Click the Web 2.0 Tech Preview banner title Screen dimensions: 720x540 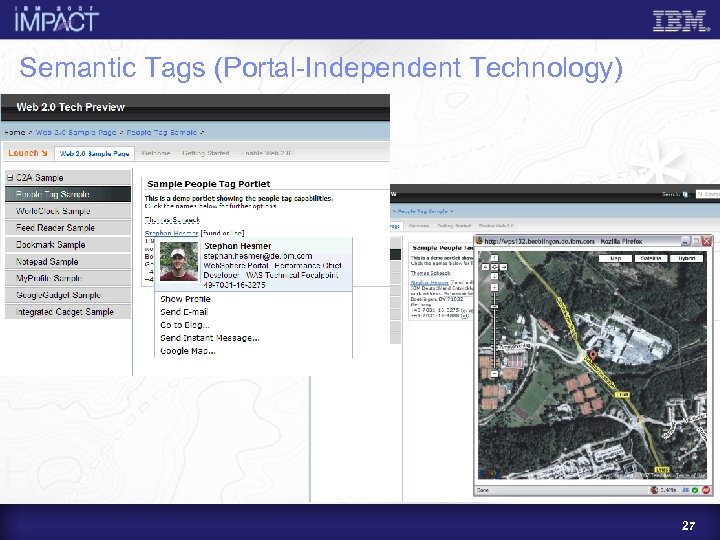pyautogui.click(x=71, y=107)
